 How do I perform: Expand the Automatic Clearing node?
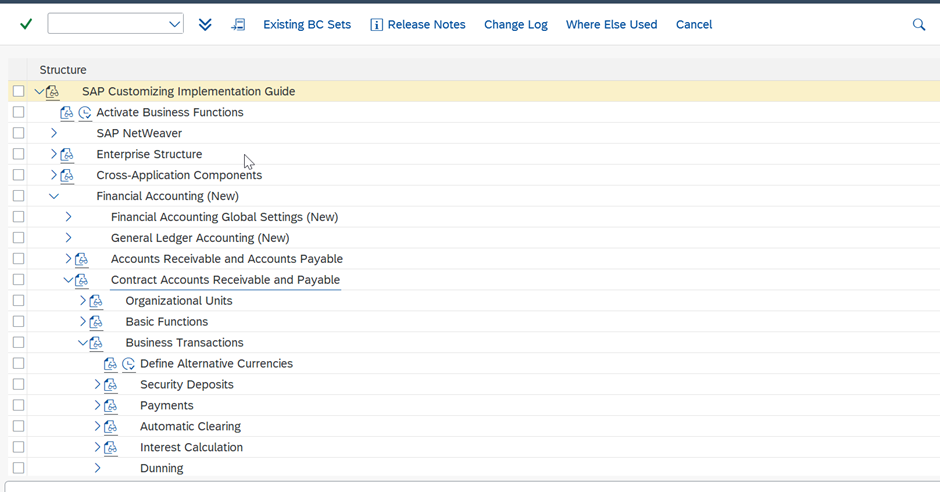click(97, 426)
